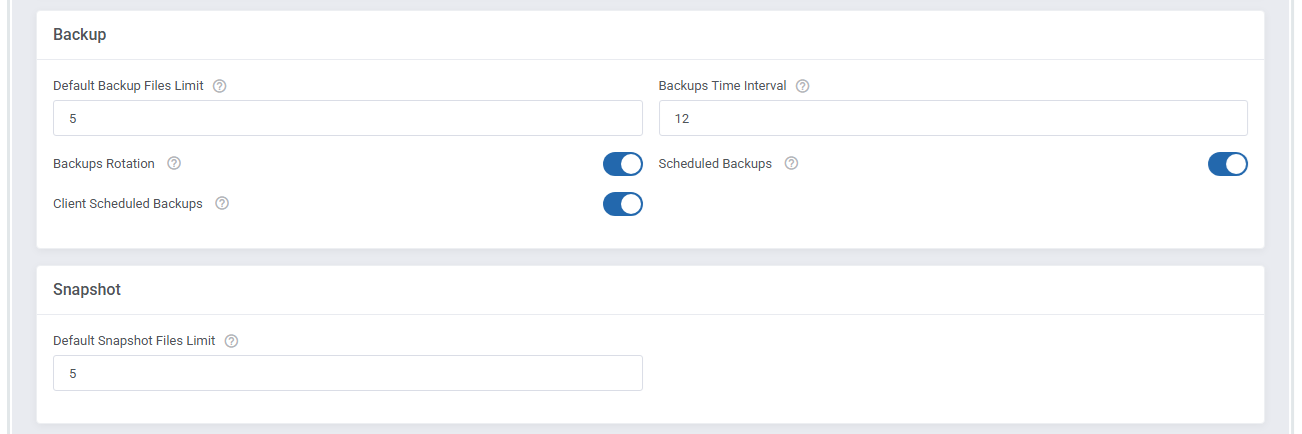This screenshot has width=1302, height=434.
Task: Select the Default Snapshot Files Limit input box
Action: click(x=347, y=373)
